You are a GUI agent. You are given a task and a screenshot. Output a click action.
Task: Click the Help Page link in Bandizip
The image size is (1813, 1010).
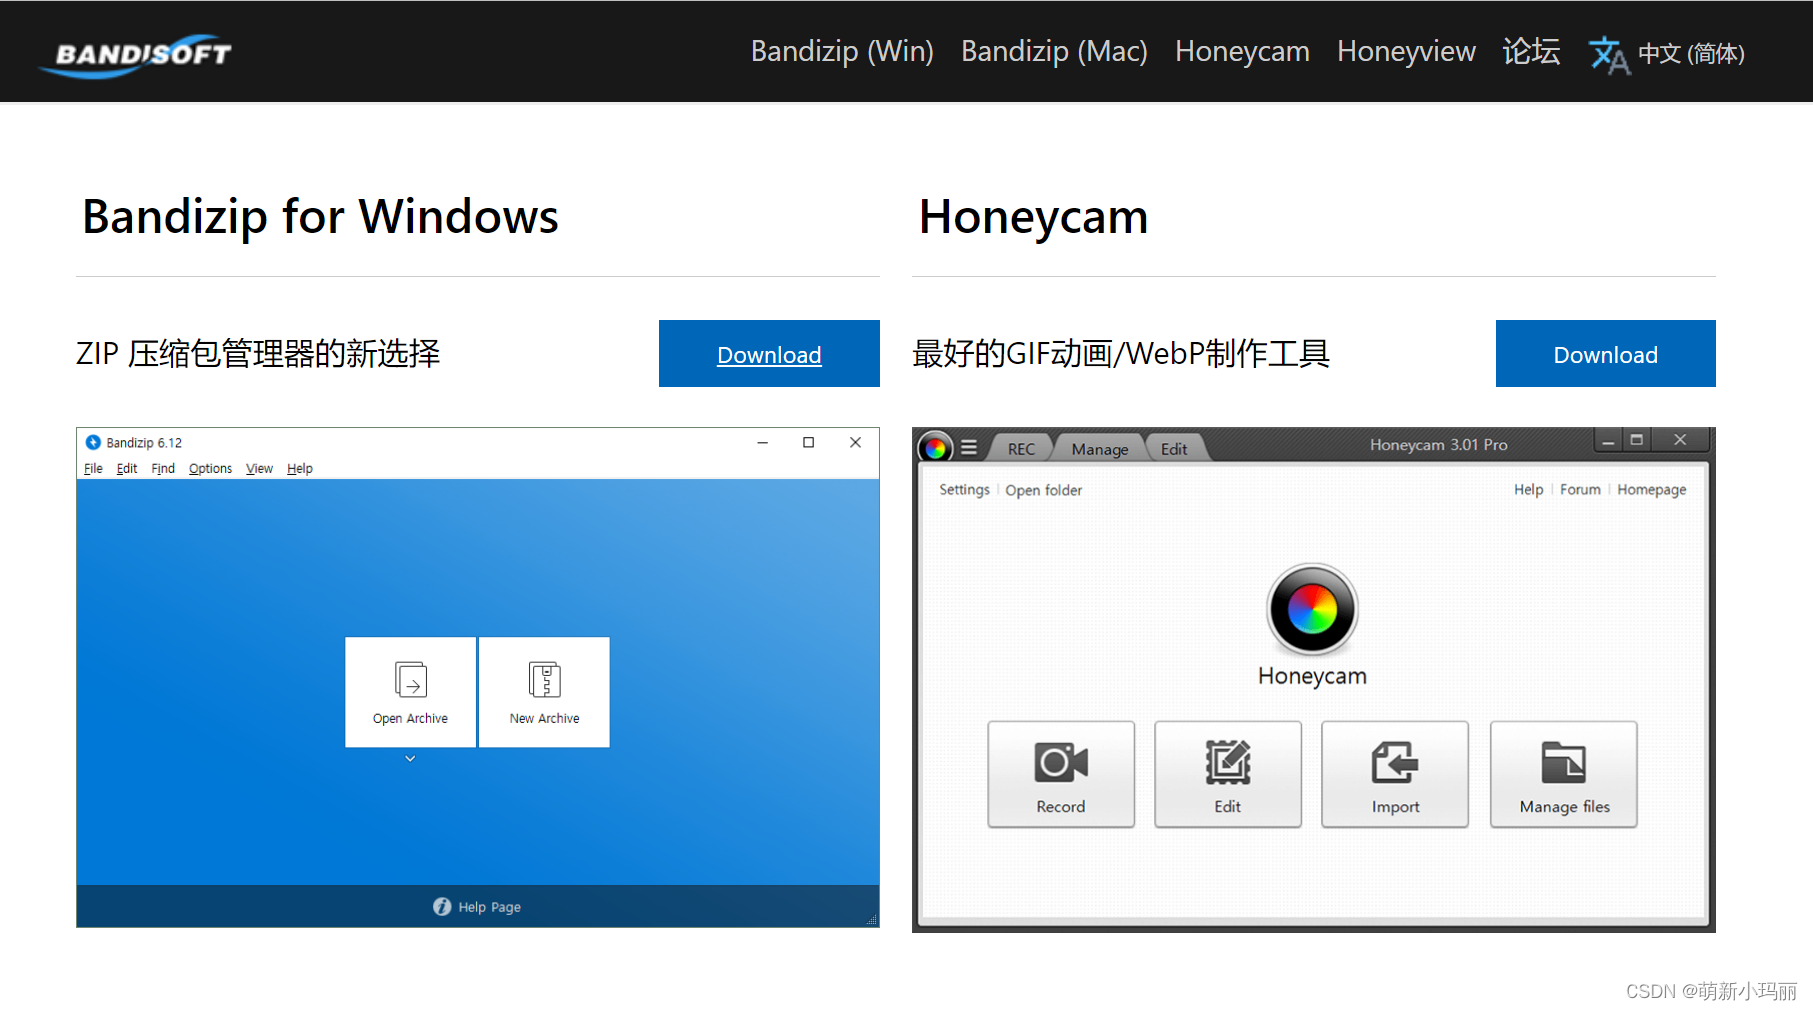(490, 907)
